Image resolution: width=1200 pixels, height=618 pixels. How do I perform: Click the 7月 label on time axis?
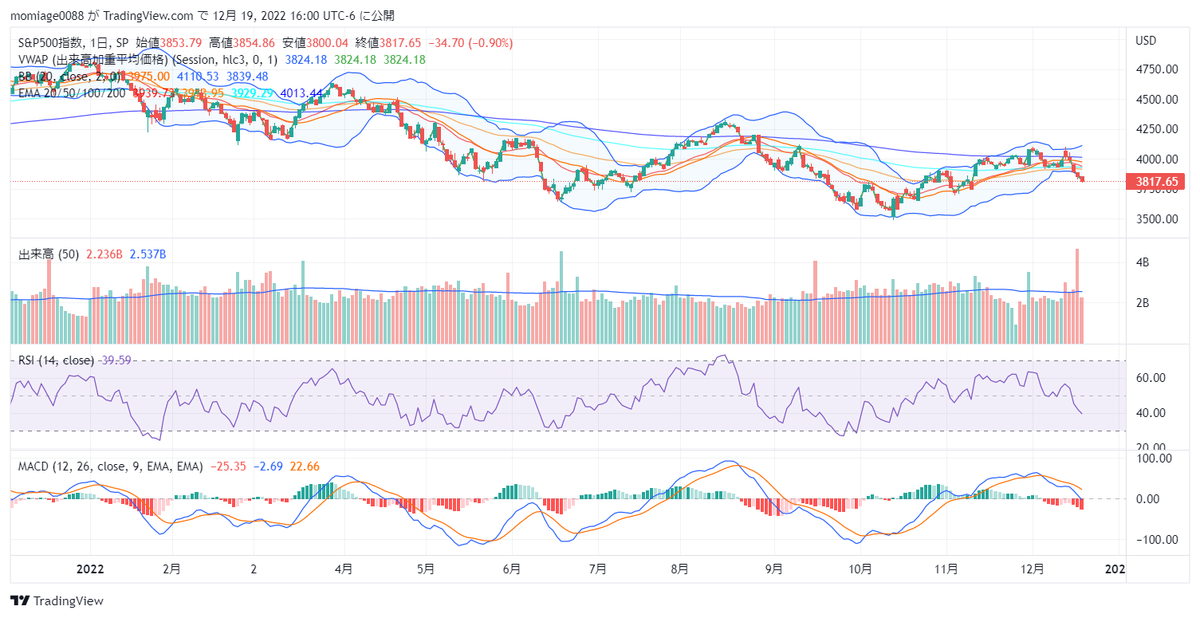[x=597, y=568]
